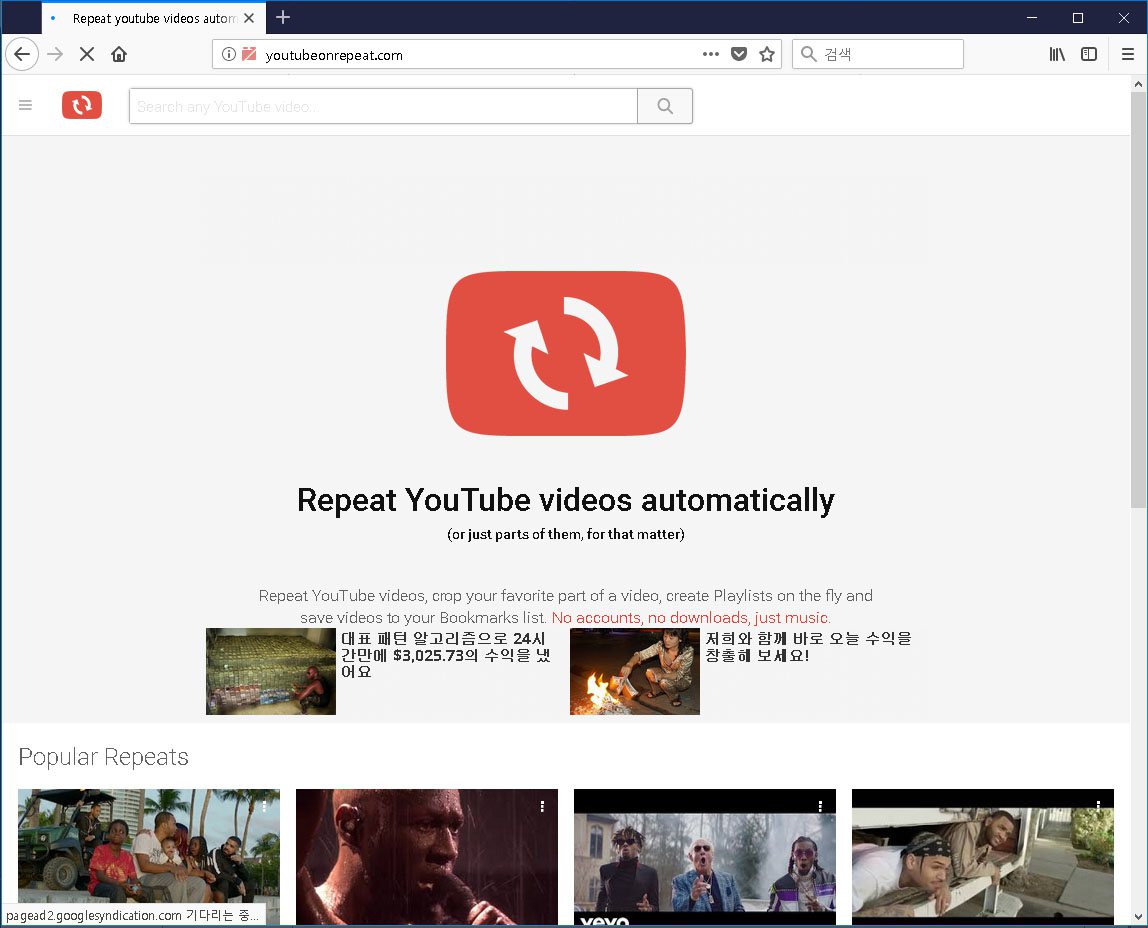This screenshot has width=1148, height=928.
Task: Open options on second popular video
Action: point(543,807)
